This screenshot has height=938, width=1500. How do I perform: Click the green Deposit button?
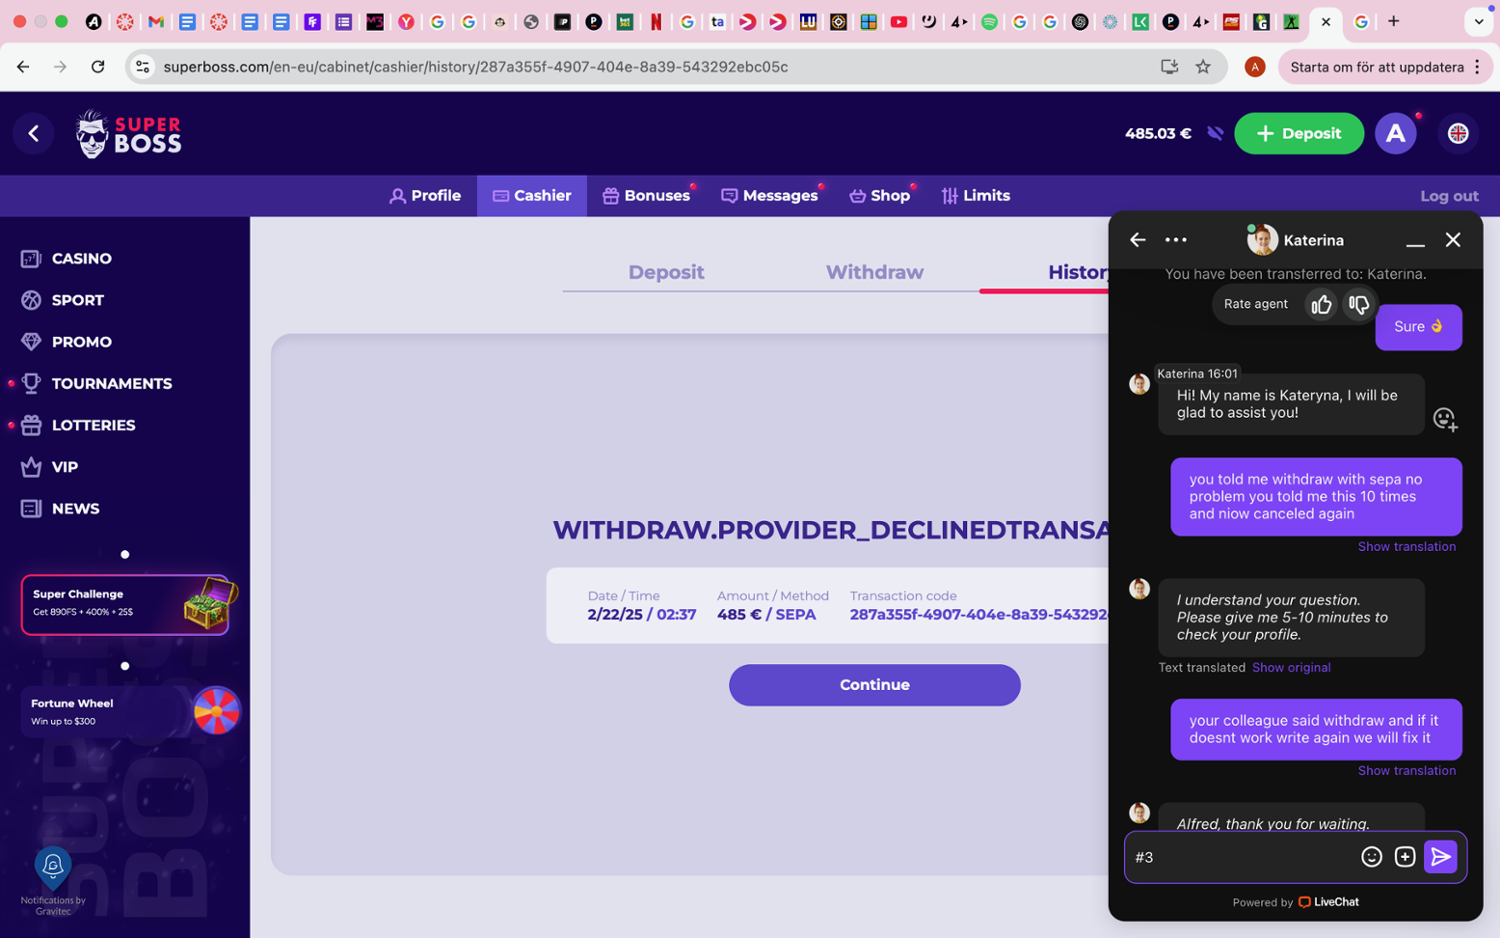pos(1298,134)
